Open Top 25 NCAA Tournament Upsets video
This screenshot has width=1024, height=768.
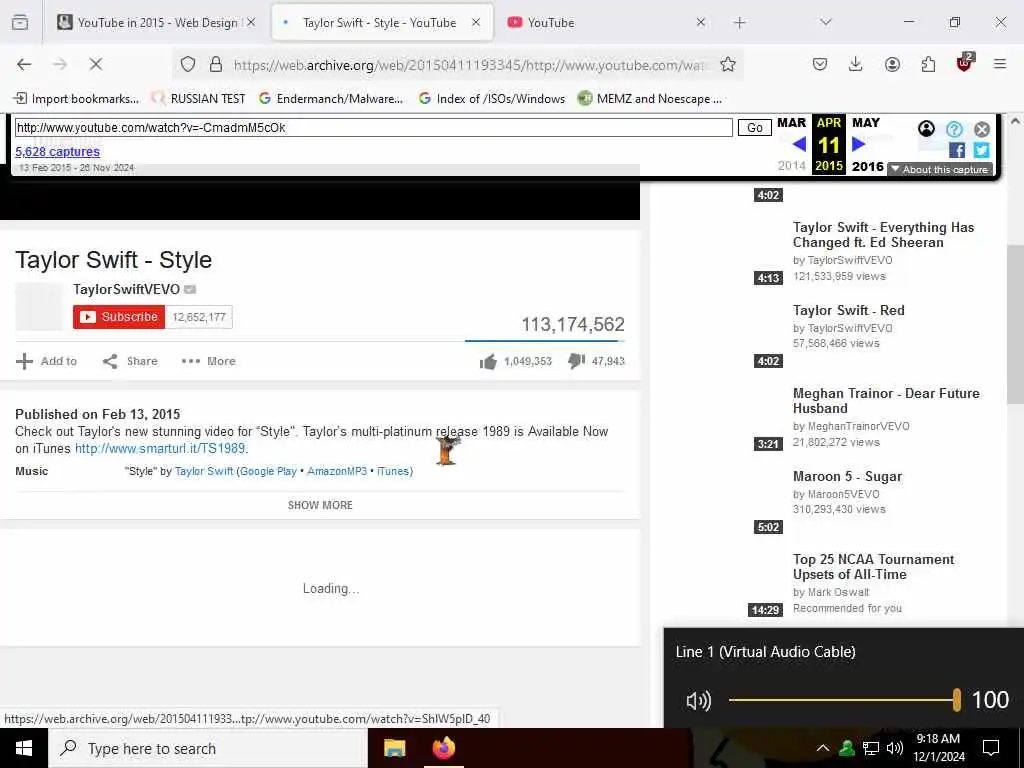(873, 567)
